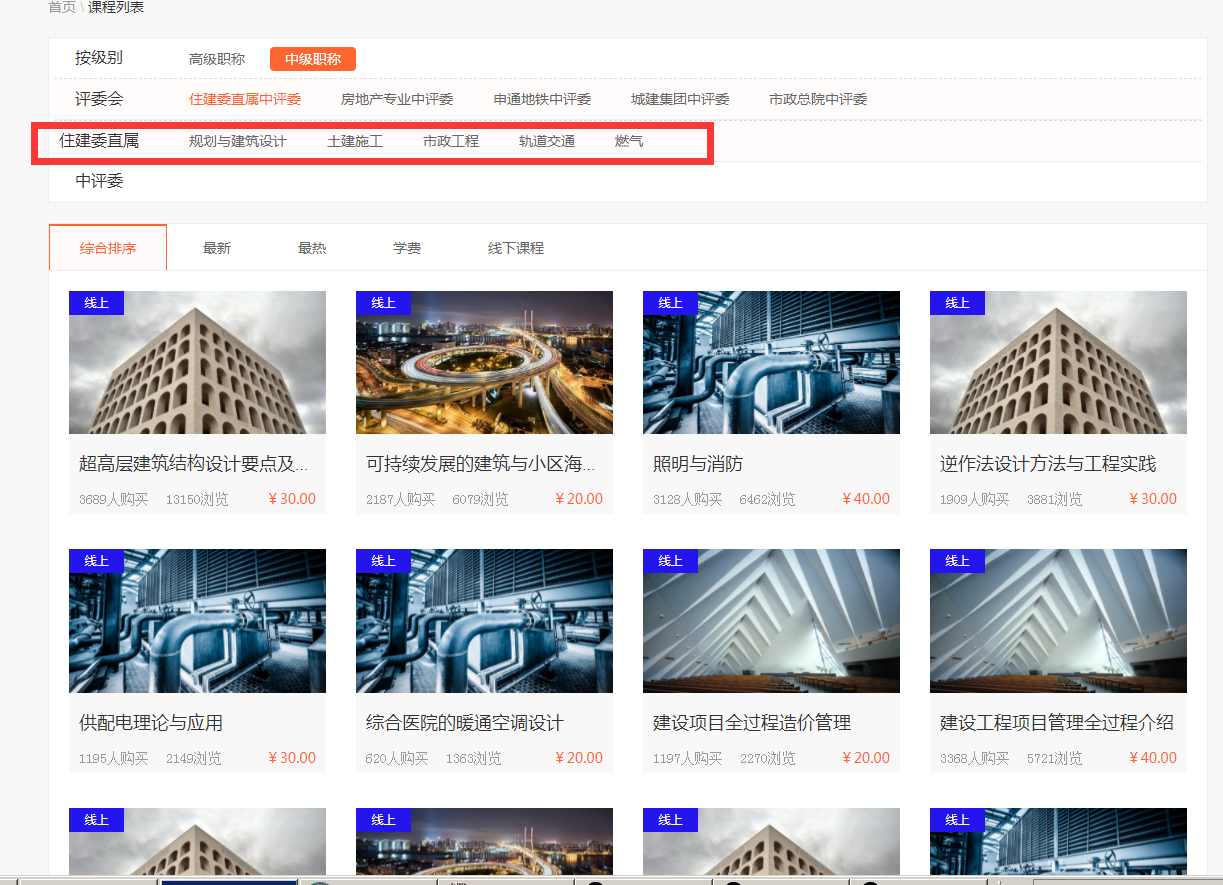1223x885 pixels.
Task: Open the 首页 breadcrumb link
Action: tap(62, 7)
